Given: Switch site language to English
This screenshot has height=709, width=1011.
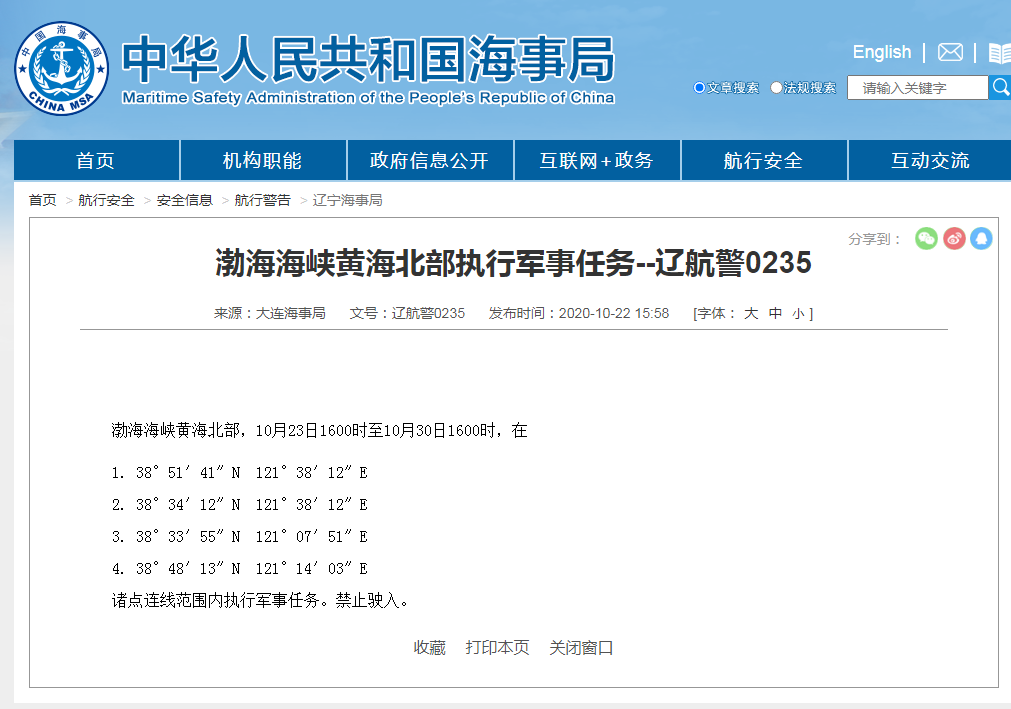Looking at the screenshot, I should (x=881, y=52).
